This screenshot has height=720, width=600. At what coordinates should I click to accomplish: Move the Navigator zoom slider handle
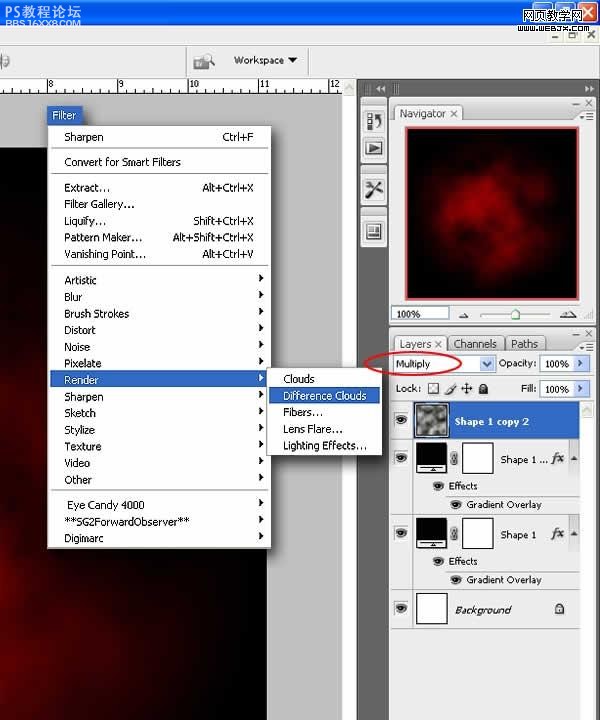coord(515,315)
